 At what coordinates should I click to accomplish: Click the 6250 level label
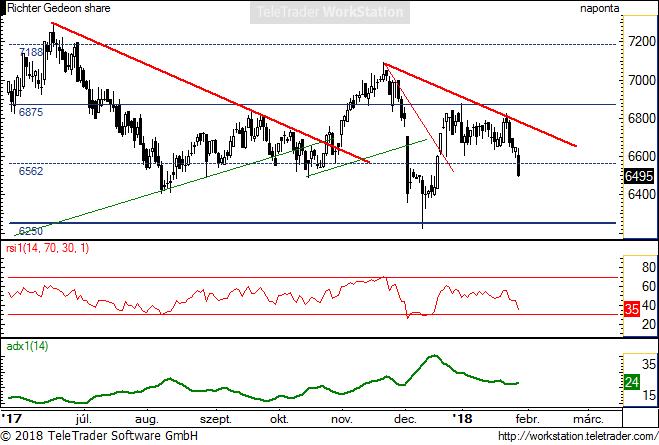pos(31,231)
